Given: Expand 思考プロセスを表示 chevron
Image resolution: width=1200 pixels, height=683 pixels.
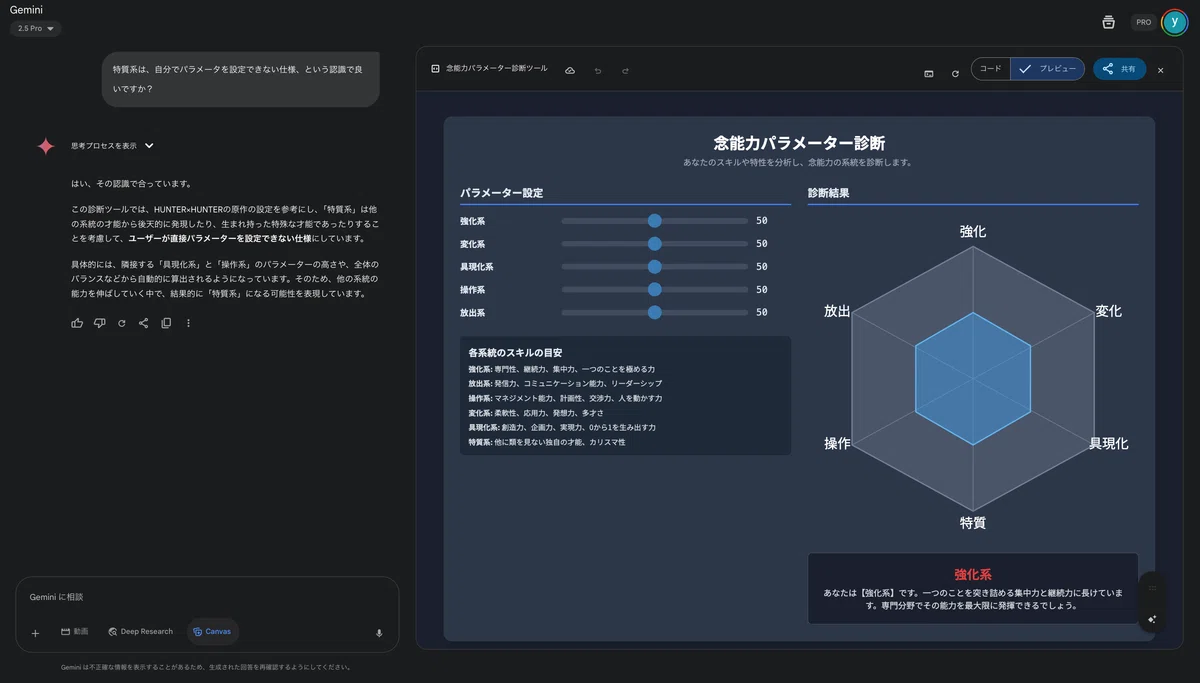Looking at the screenshot, I should click(x=149, y=146).
